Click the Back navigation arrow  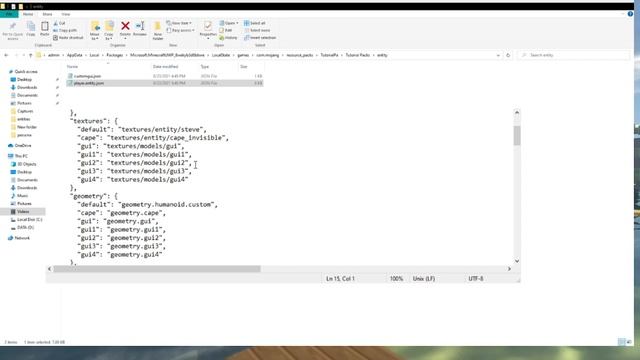tap(6, 55)
